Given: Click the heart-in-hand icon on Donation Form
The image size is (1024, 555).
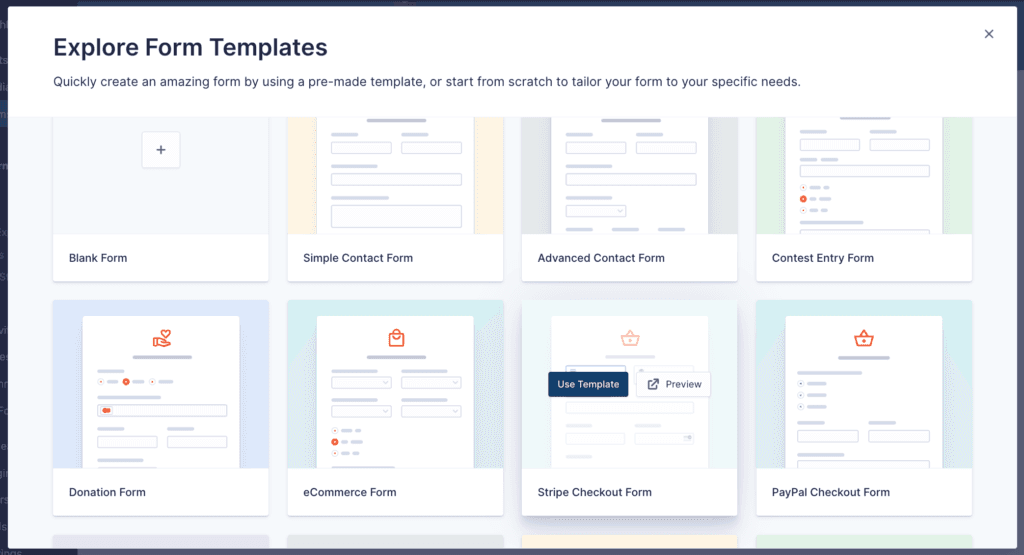Looking at the screenshot, I should [x=162, y=338].
